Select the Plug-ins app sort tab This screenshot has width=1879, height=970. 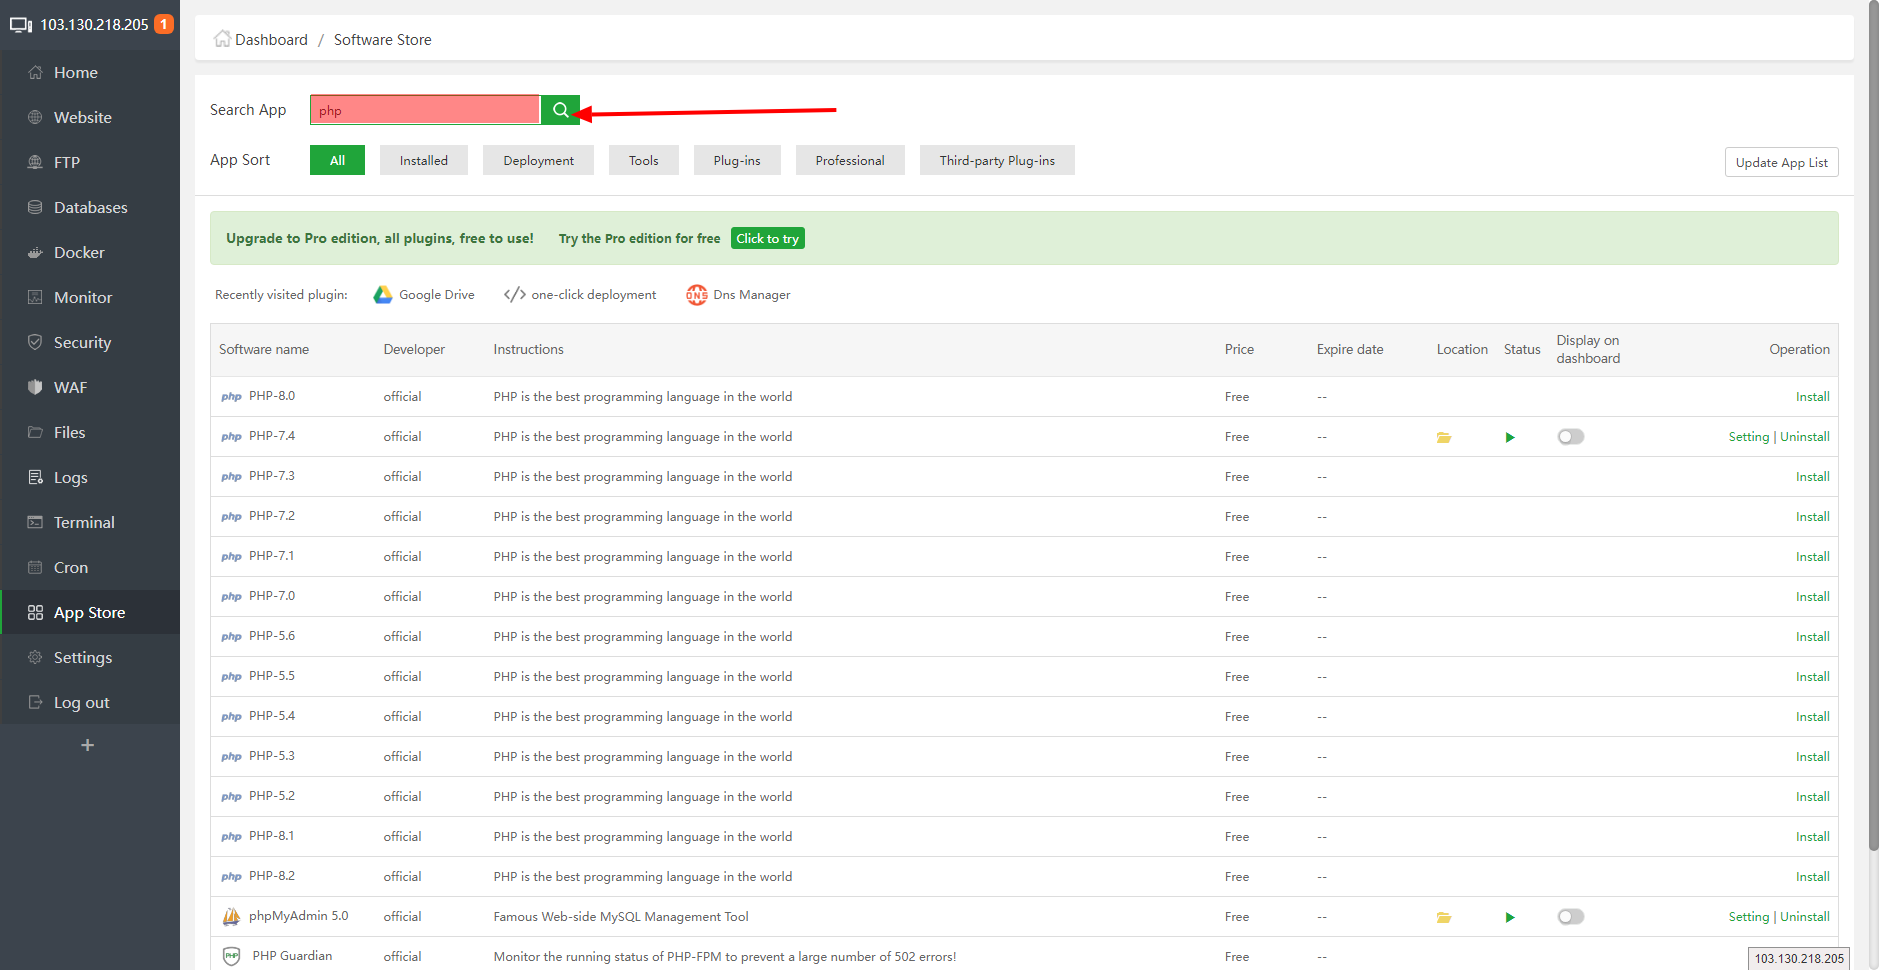pyautogui.click(x=737, y=160)
